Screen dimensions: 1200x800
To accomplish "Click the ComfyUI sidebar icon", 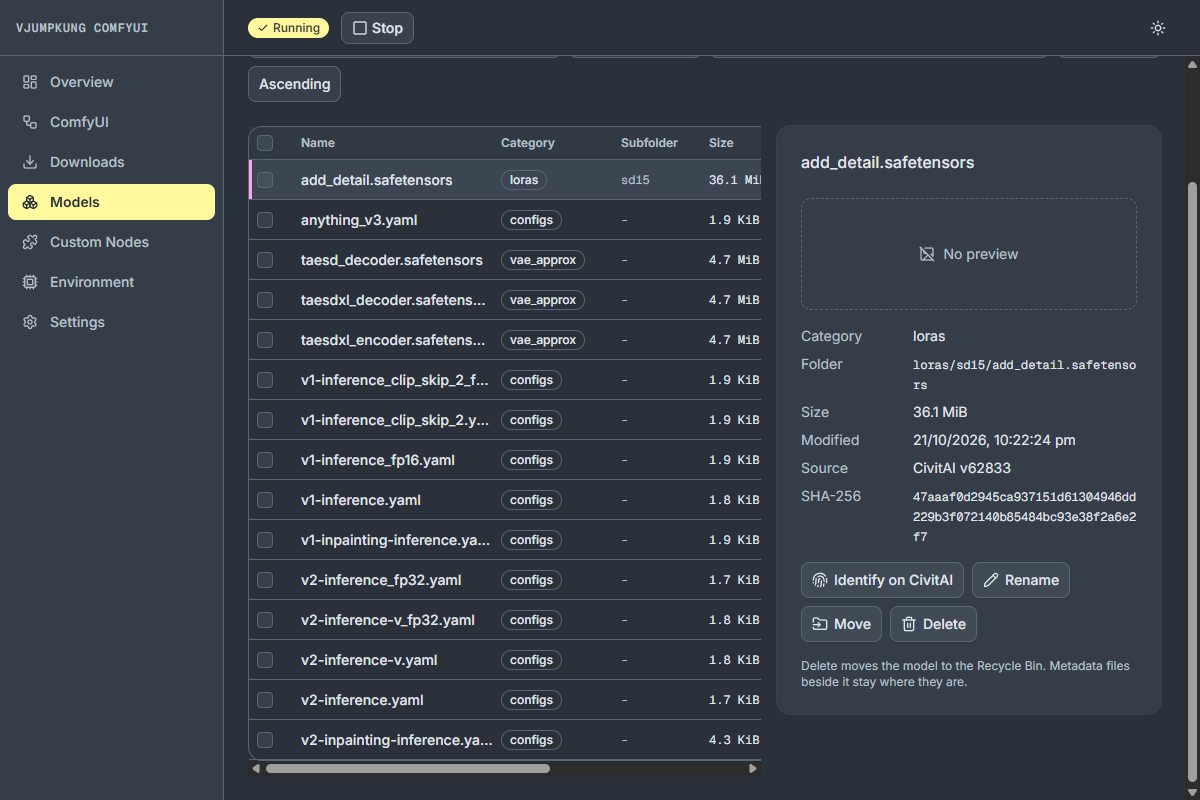I will pyautogui.click(x=30, y=122).
